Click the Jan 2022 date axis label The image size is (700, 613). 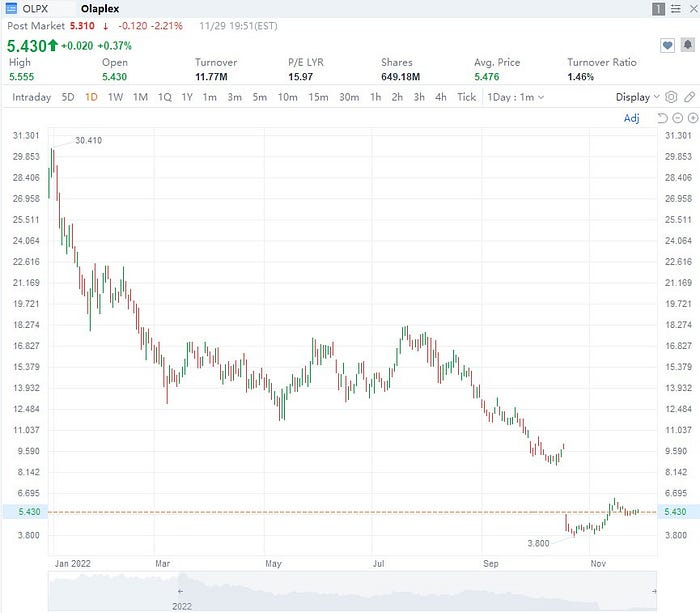(73, 563)
